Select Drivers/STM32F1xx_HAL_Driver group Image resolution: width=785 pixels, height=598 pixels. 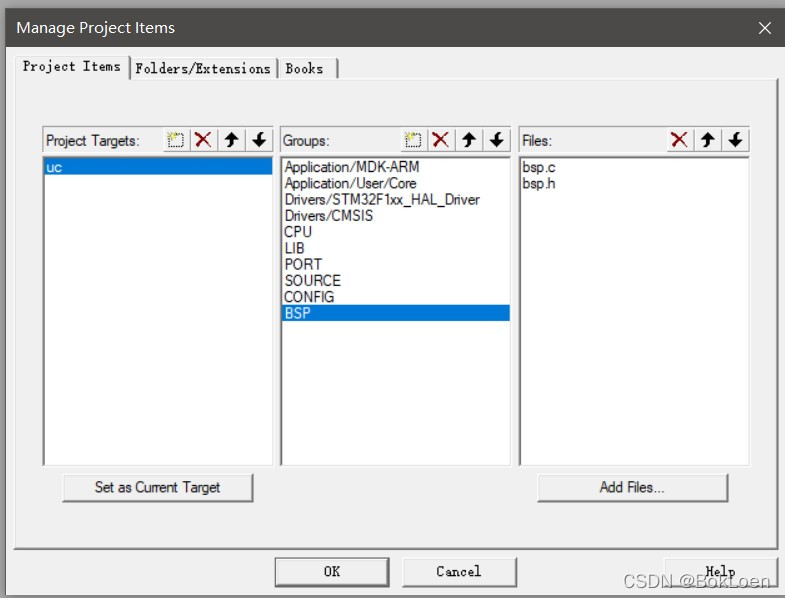coord(396,199)
